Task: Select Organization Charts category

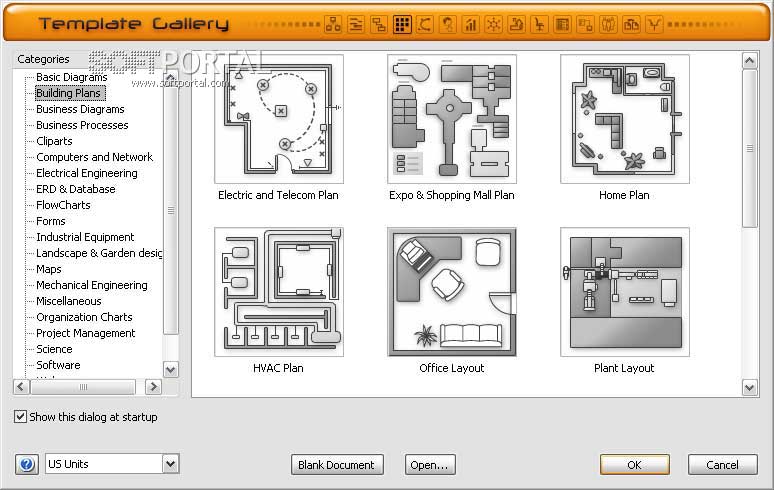Action: click(x=84, y=317)
